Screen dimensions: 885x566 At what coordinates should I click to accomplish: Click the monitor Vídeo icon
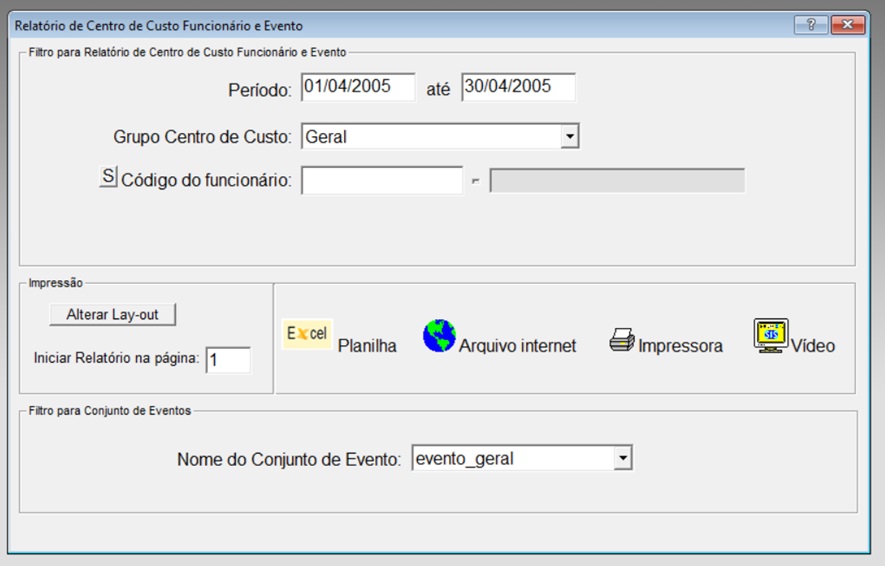(x=770, y=336)
